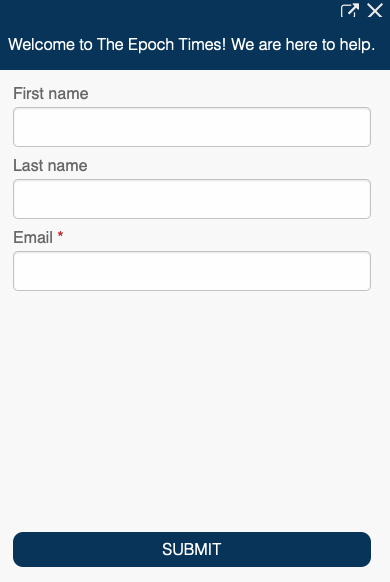
Task: Click the "We are here to help" banner text
Action: tap(303, 45)
